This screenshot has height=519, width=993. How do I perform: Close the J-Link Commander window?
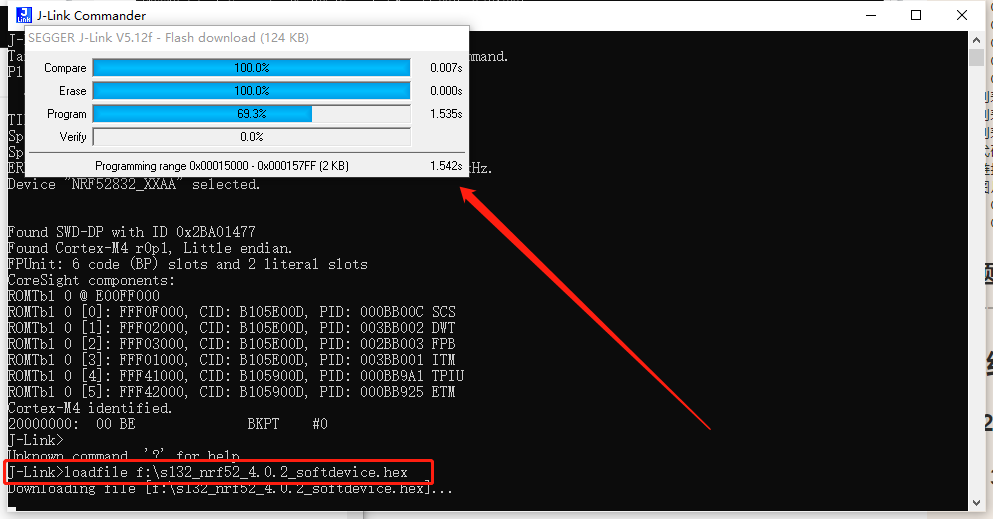[x=961, y=15]
